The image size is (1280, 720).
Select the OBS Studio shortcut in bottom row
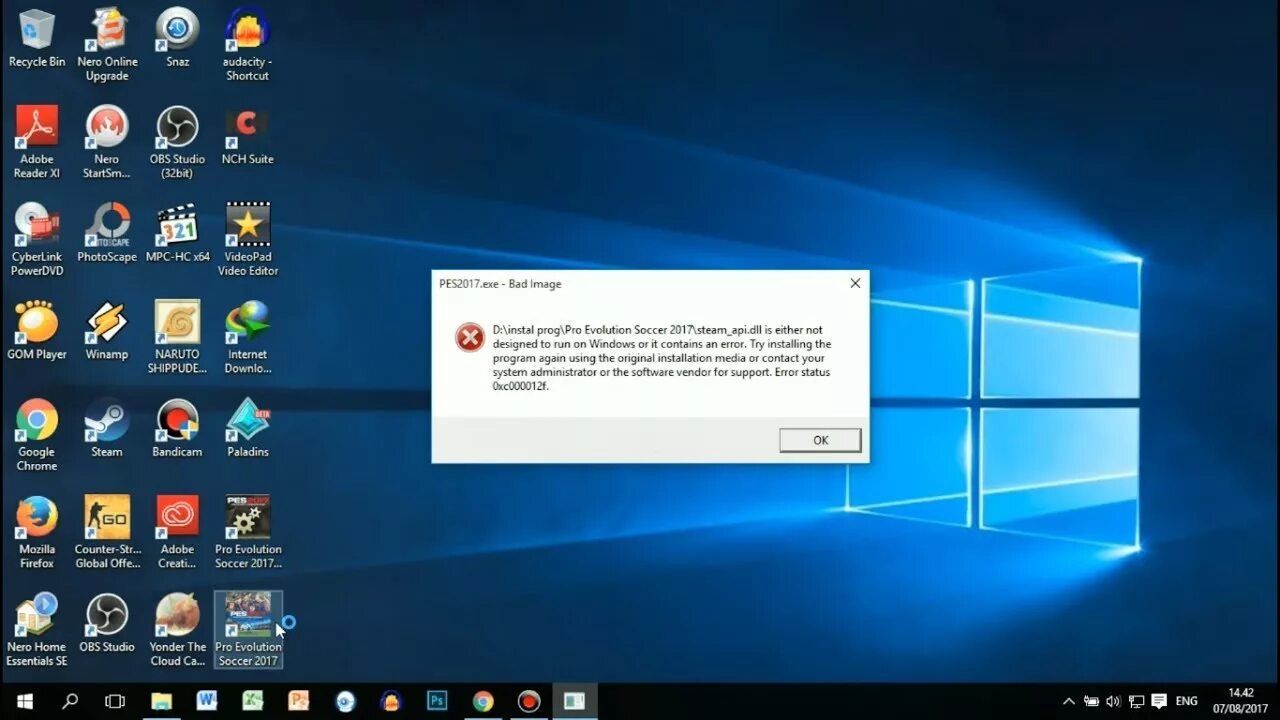click(x=107, y=623)
